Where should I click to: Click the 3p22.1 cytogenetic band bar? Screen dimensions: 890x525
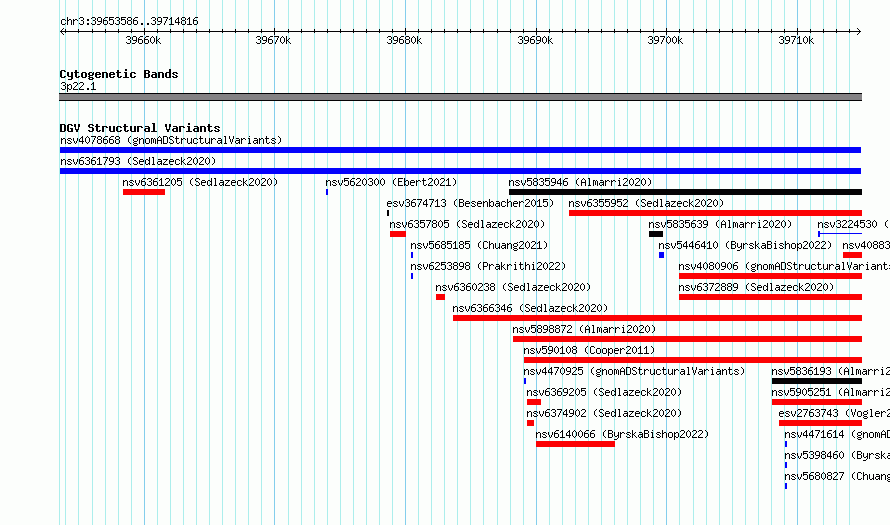click(460, 97)
